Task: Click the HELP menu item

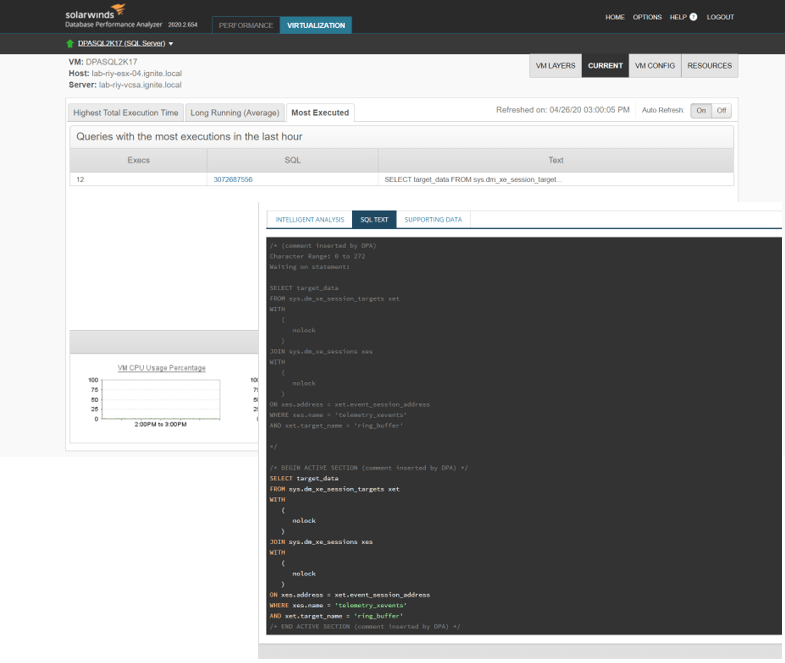Action: click(678, 17)
